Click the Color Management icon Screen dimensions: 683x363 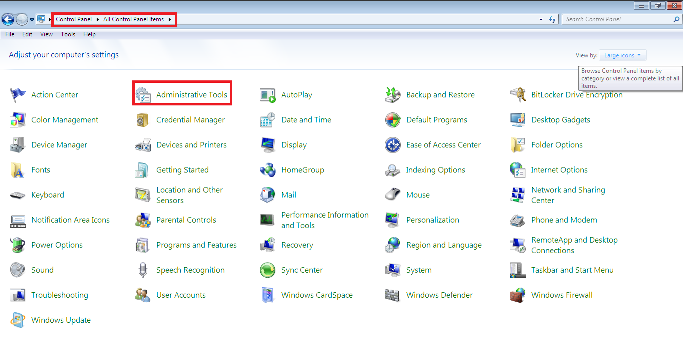pos(17,120)
